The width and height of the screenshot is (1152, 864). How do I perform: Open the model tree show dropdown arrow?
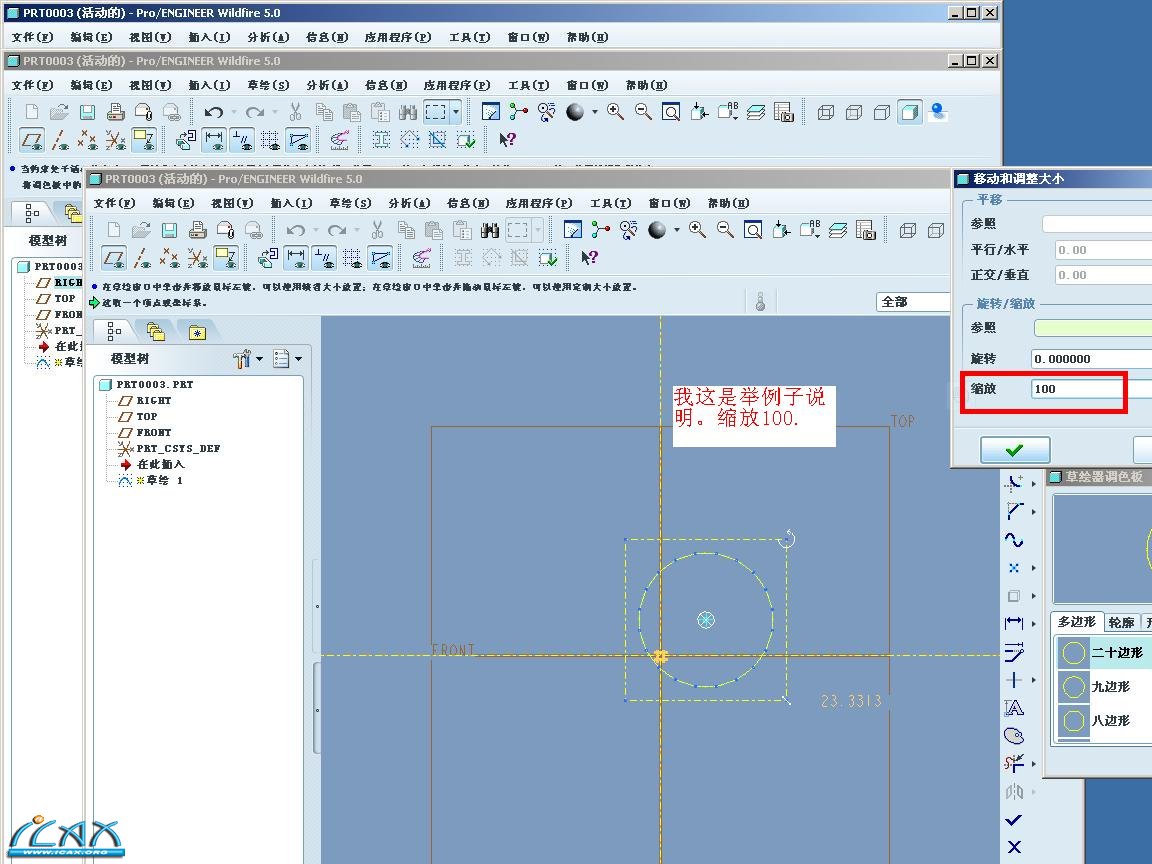click(x=298, y=359)
